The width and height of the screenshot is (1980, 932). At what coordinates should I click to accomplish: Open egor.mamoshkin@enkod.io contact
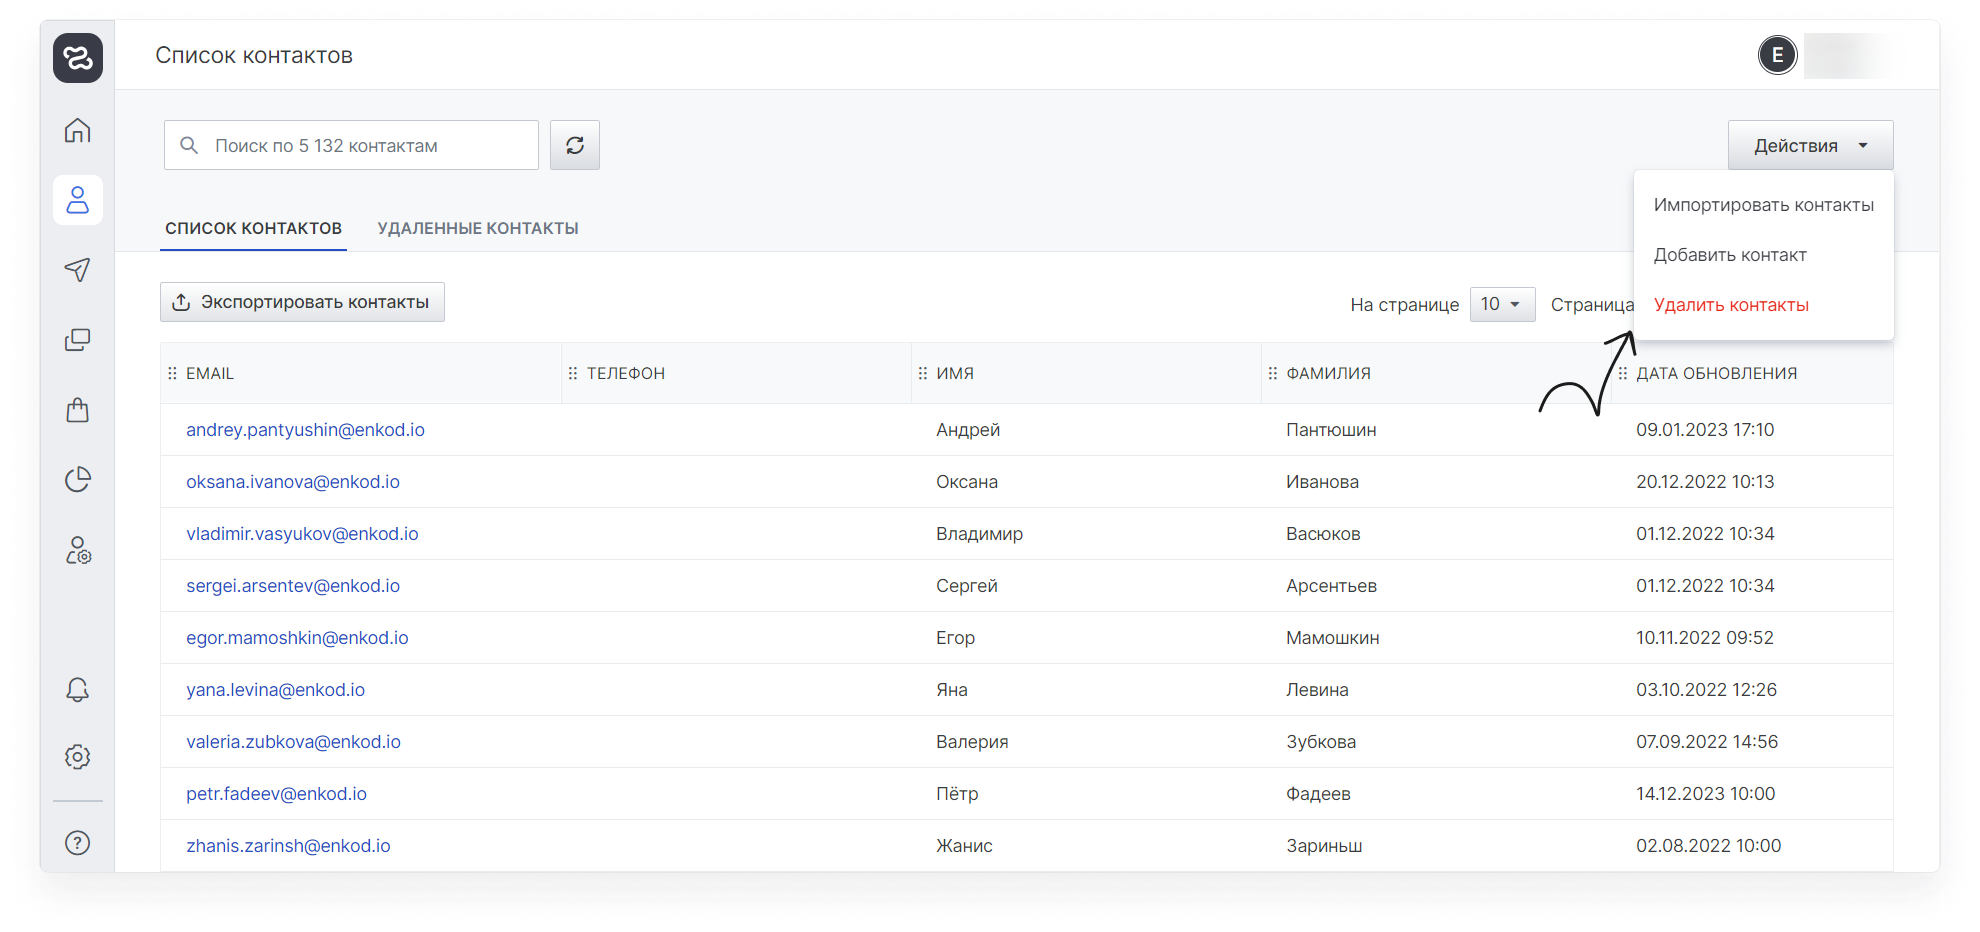pyautogui.click(x=297, y=638)
